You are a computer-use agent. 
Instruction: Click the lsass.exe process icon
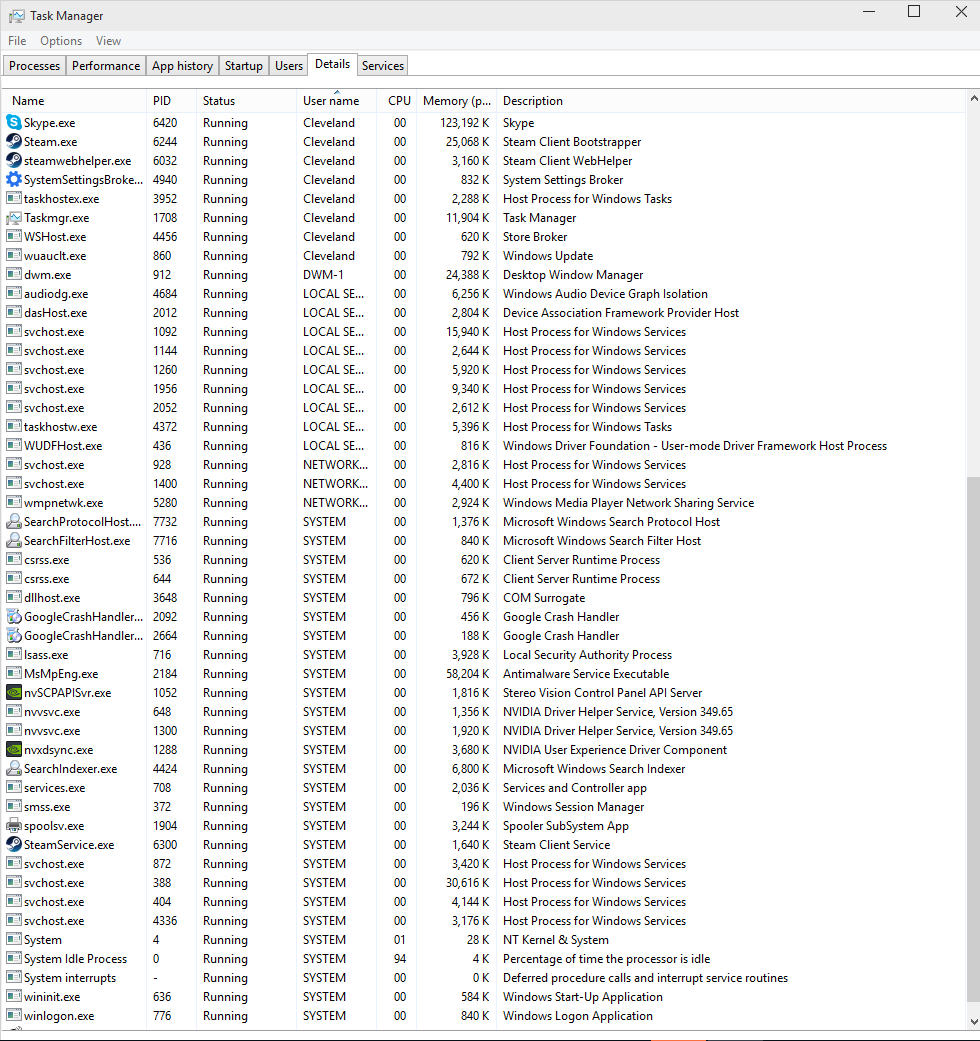coord(13,655)
